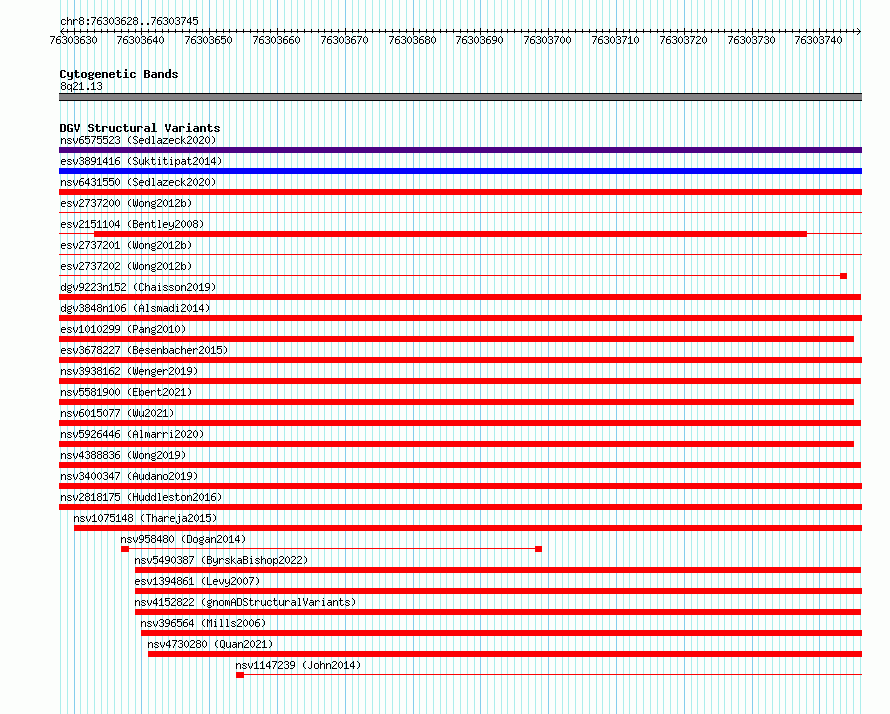Click the red block of nsv1147239

click(x=240, y=675)
